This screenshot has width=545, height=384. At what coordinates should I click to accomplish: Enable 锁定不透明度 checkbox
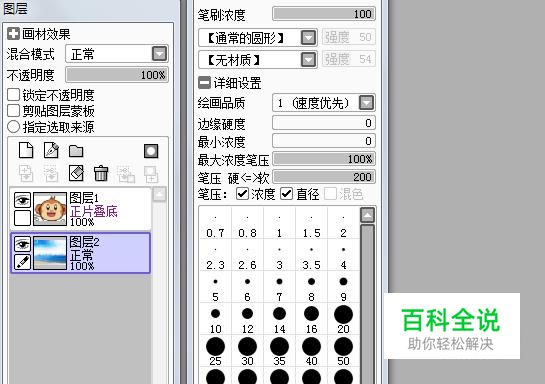tap(13, 95)
